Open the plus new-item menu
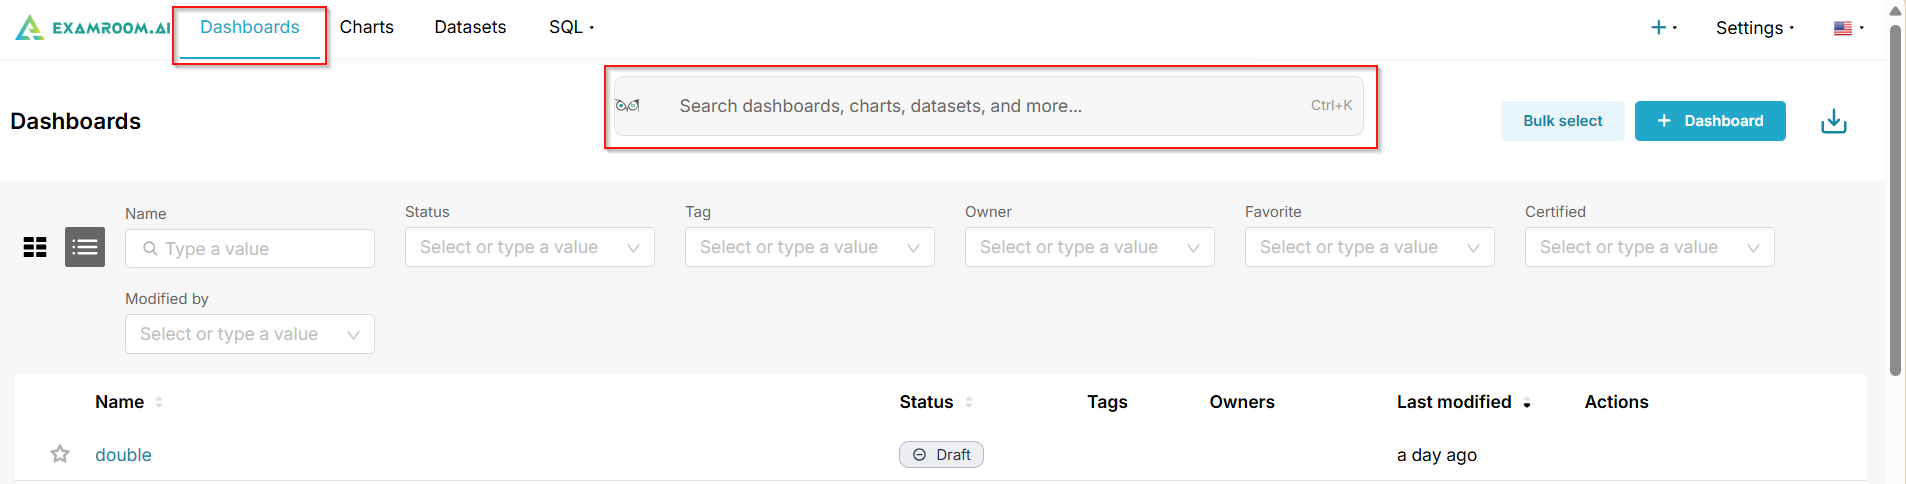 pos(1662,28)
